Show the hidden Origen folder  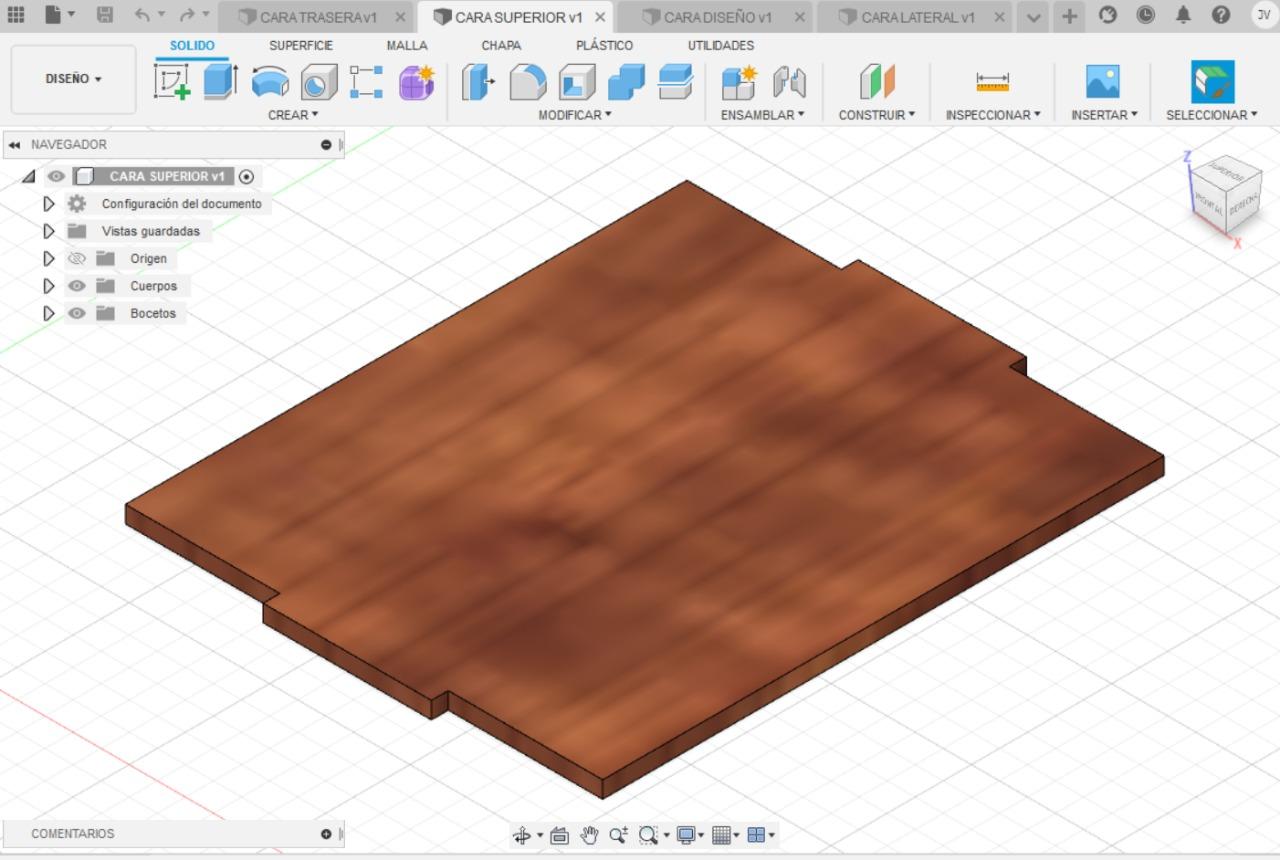click(77, 258)
